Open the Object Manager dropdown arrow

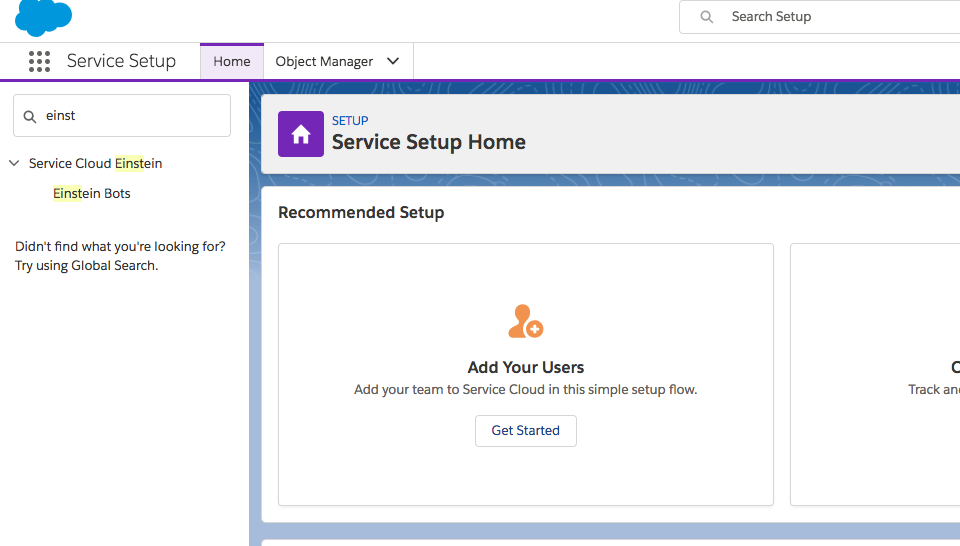(393, 61)
